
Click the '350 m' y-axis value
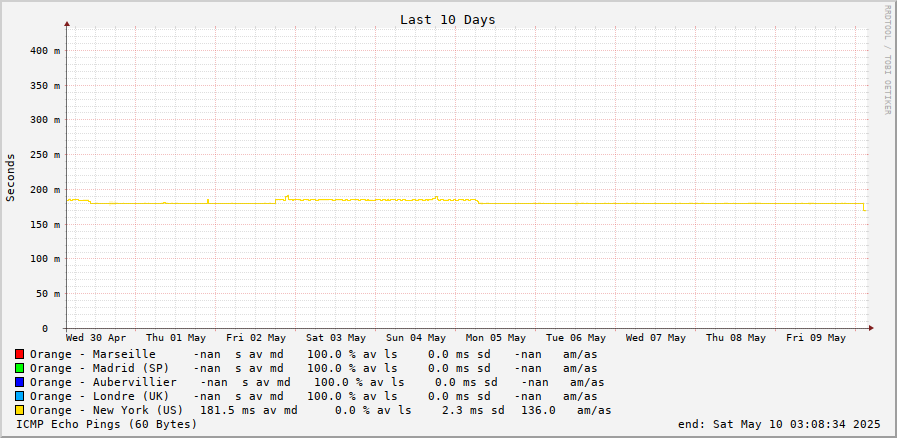45,85
